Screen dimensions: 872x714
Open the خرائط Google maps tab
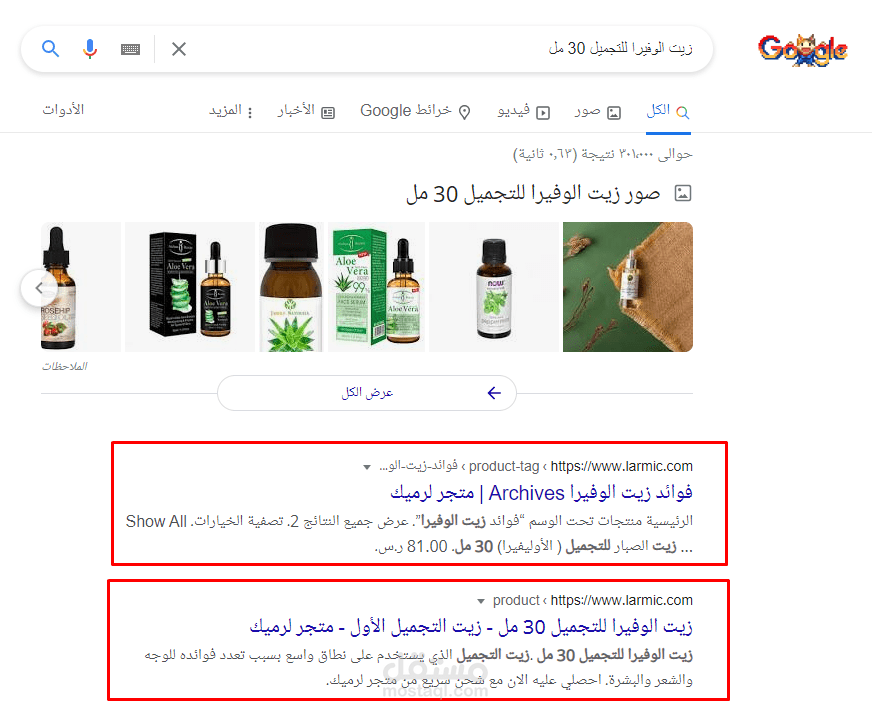(x=415, y=111)
